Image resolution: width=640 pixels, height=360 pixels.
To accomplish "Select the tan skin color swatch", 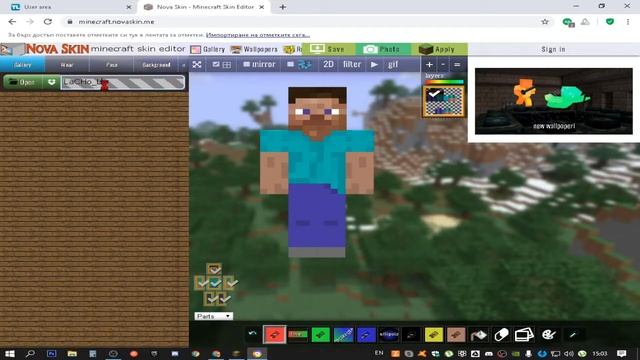I will (x=456, y=335).
